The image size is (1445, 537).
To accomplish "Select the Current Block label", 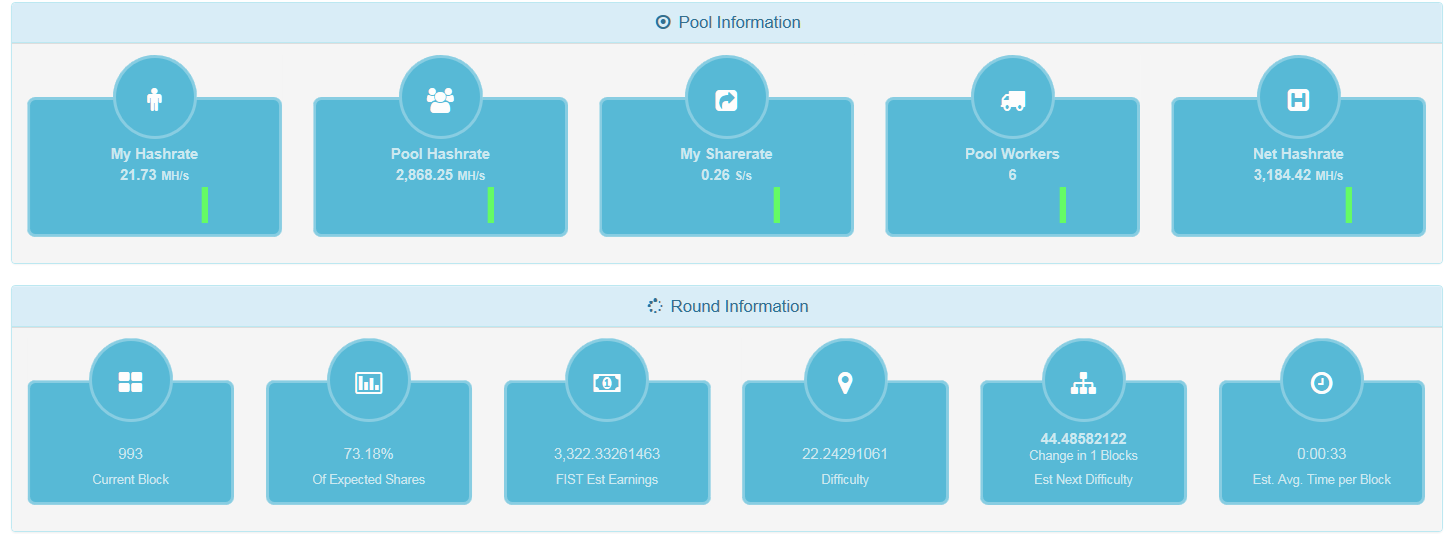I will pos(130,479).
